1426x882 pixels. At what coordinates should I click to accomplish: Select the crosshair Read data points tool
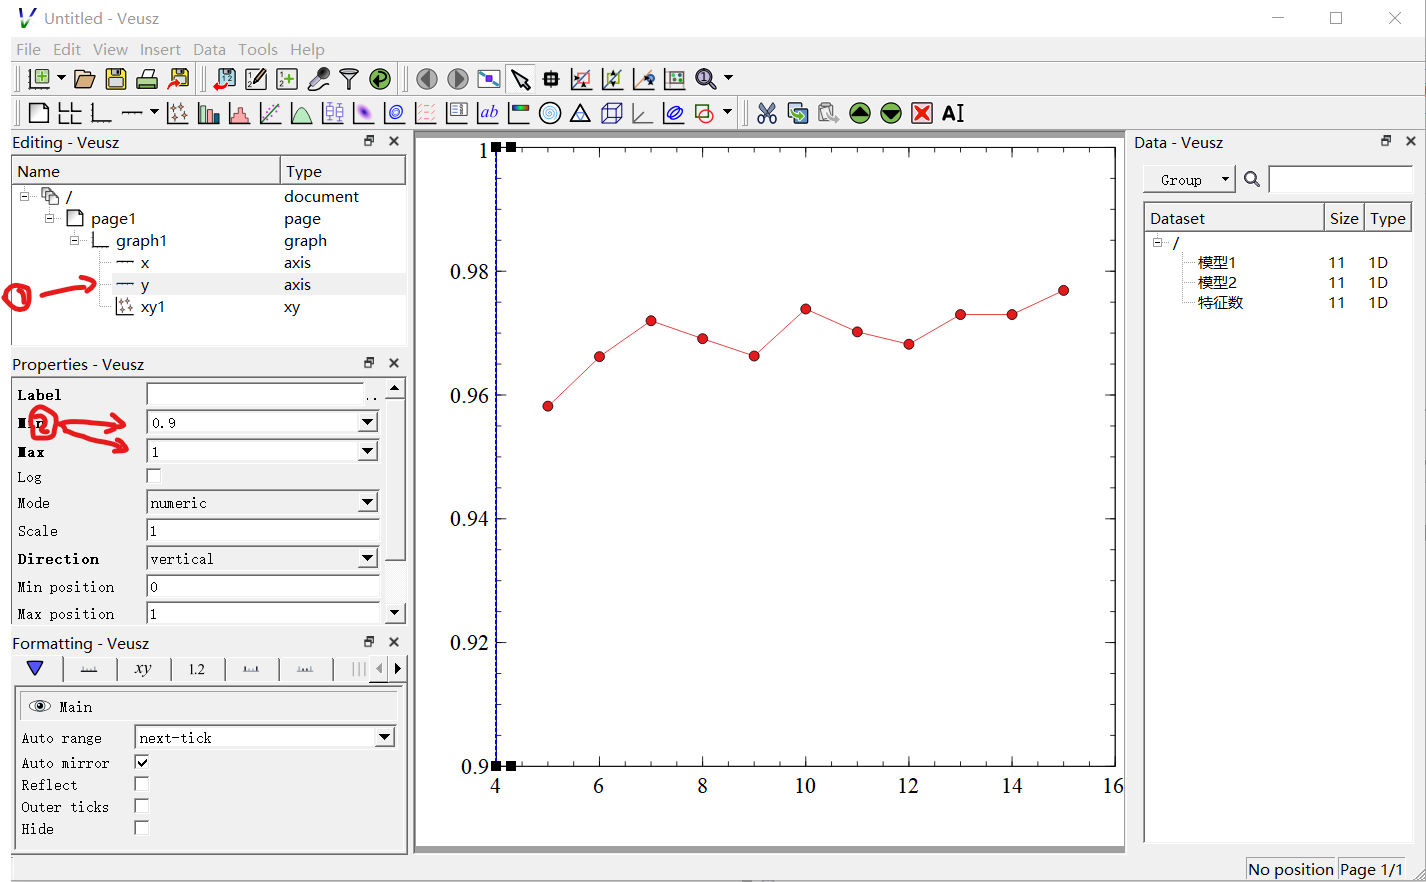click(551, 79)
